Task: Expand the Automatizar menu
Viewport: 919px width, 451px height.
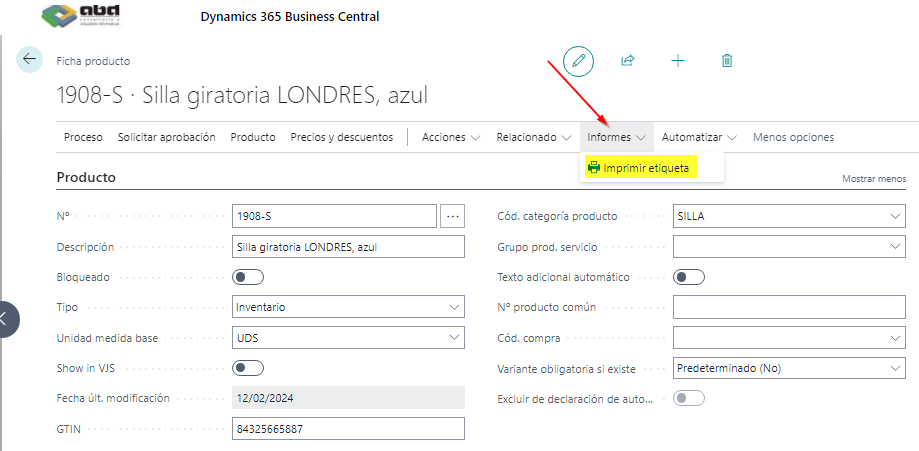Action: pos(699,137)
